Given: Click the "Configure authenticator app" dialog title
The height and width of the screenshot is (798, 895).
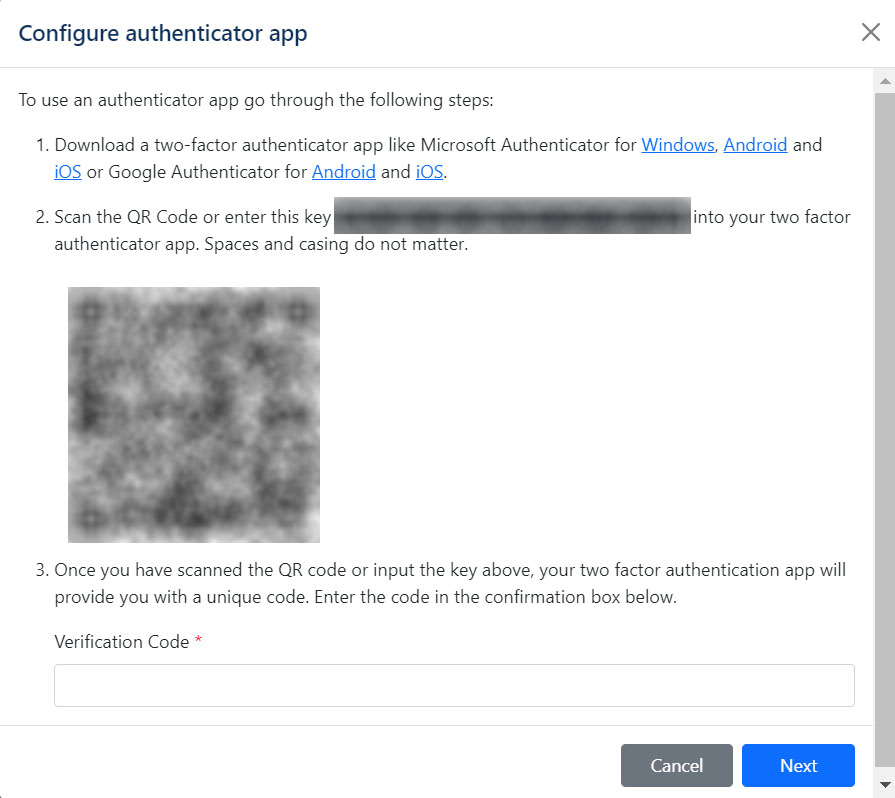Looking at the screenshot, I should tap(163, 33).
